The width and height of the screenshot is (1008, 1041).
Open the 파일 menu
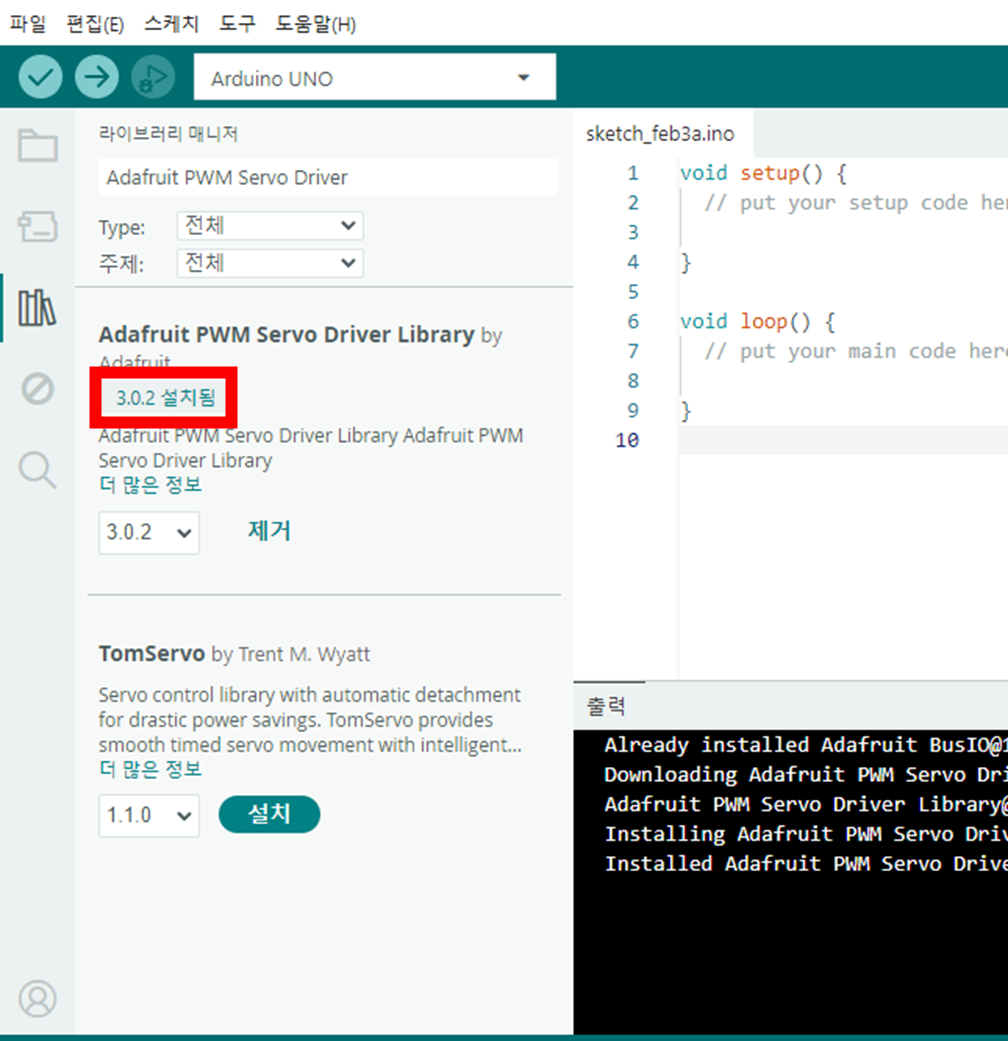(x=28, y=24)
